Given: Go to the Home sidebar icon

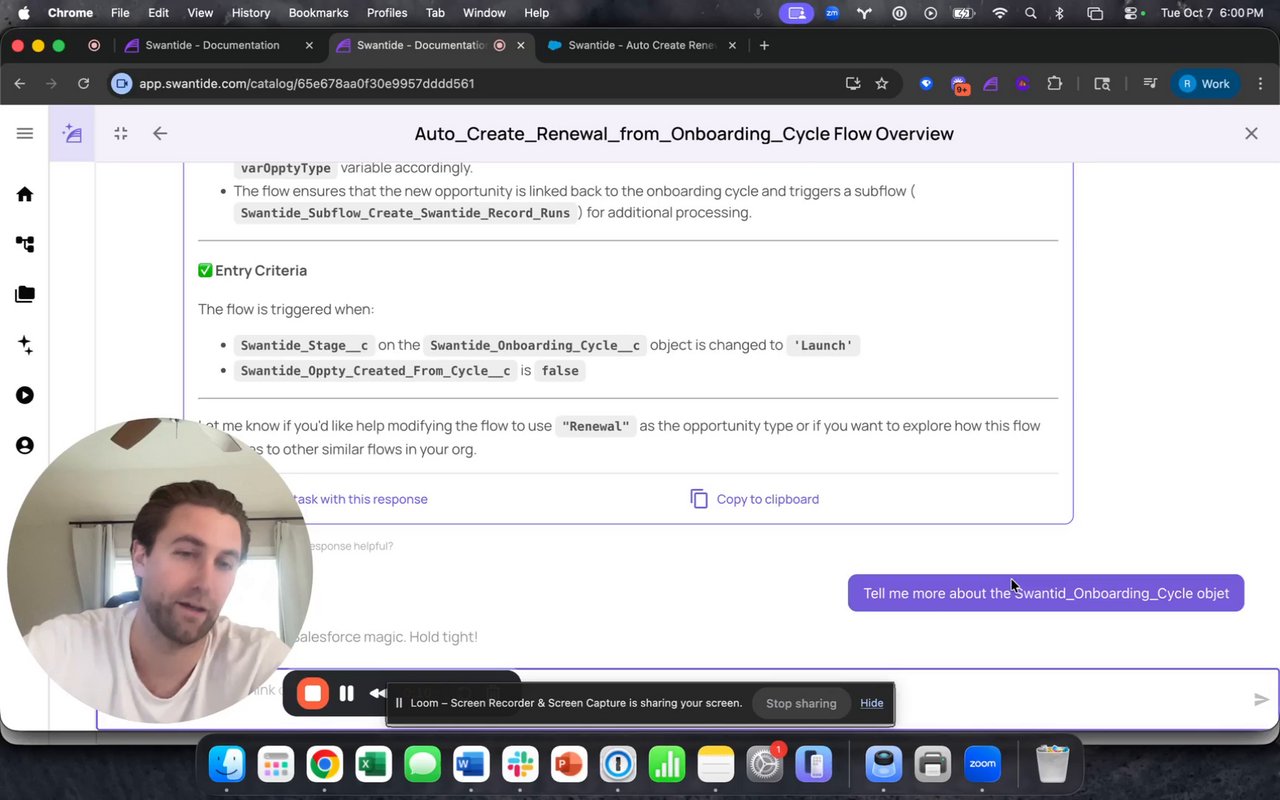Looking at the screenshot, I should tap(25, 194).
